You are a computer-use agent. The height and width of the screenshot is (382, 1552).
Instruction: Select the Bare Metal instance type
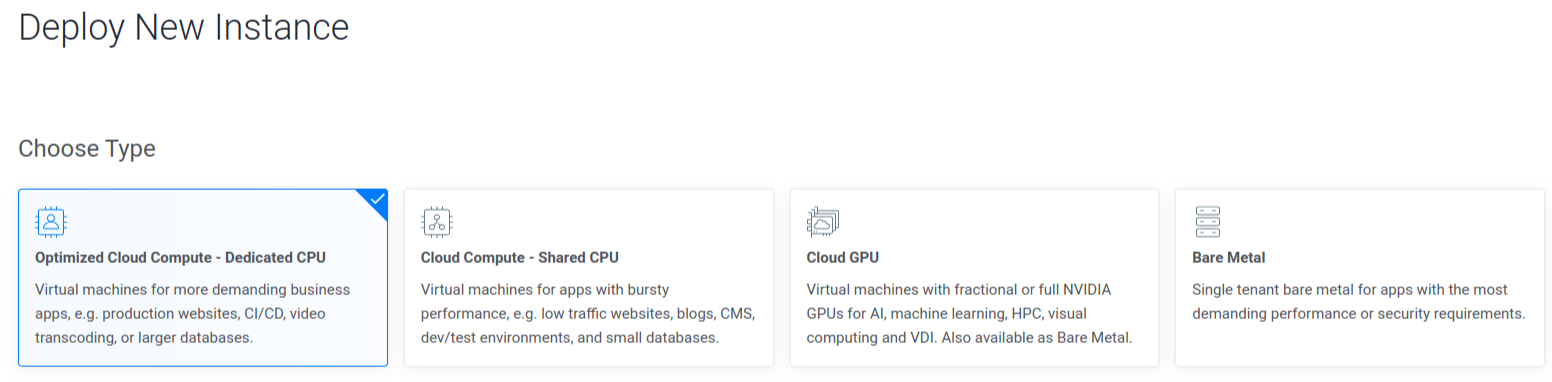tap(1360, 278)
